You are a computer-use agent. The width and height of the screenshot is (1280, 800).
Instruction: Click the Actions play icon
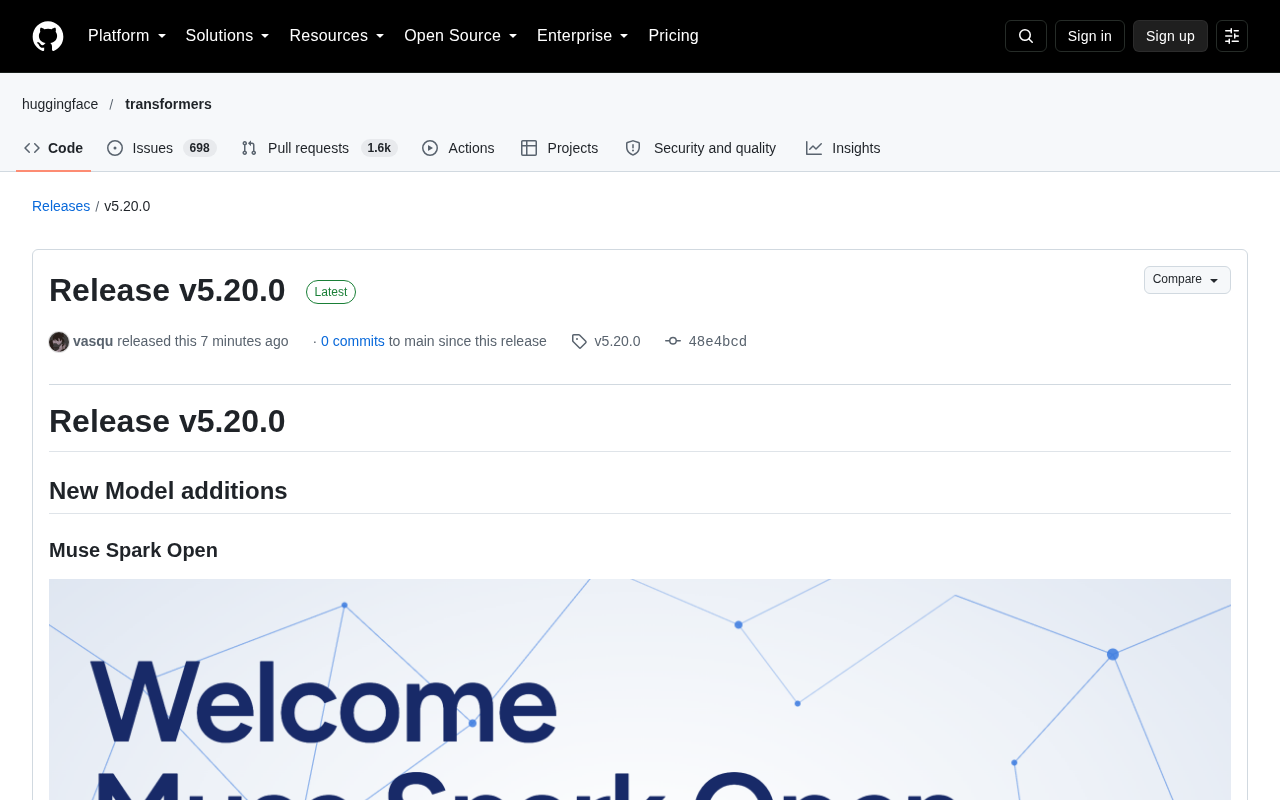(x=430, y=148)
